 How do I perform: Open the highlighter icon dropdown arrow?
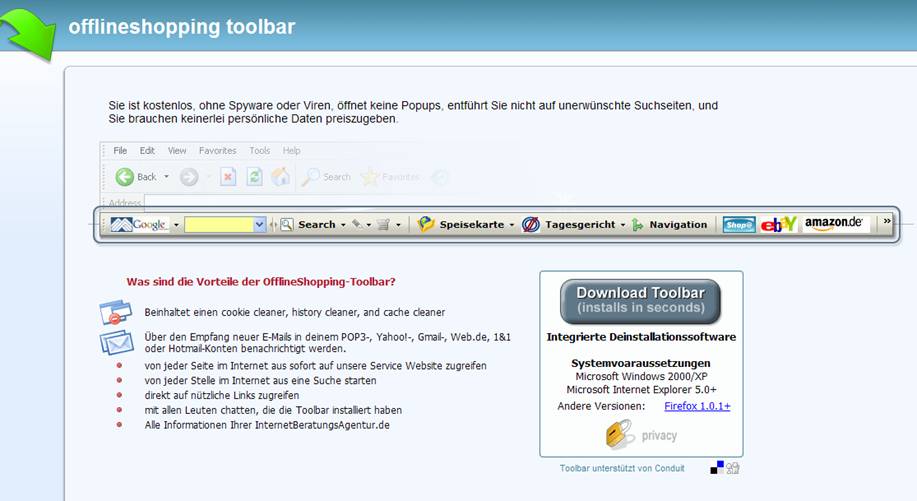[x=368, y=225]
